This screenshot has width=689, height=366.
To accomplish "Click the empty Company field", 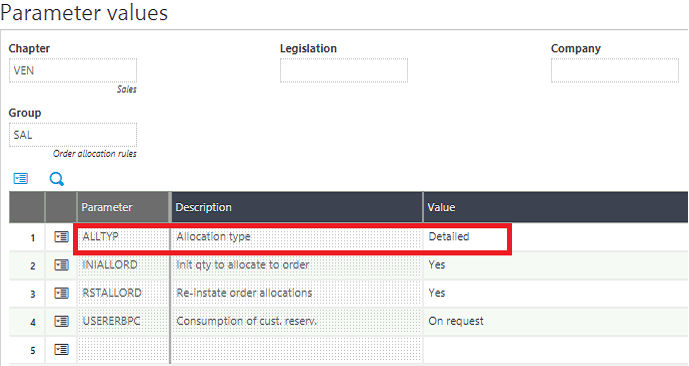I will tap(615, 70).
